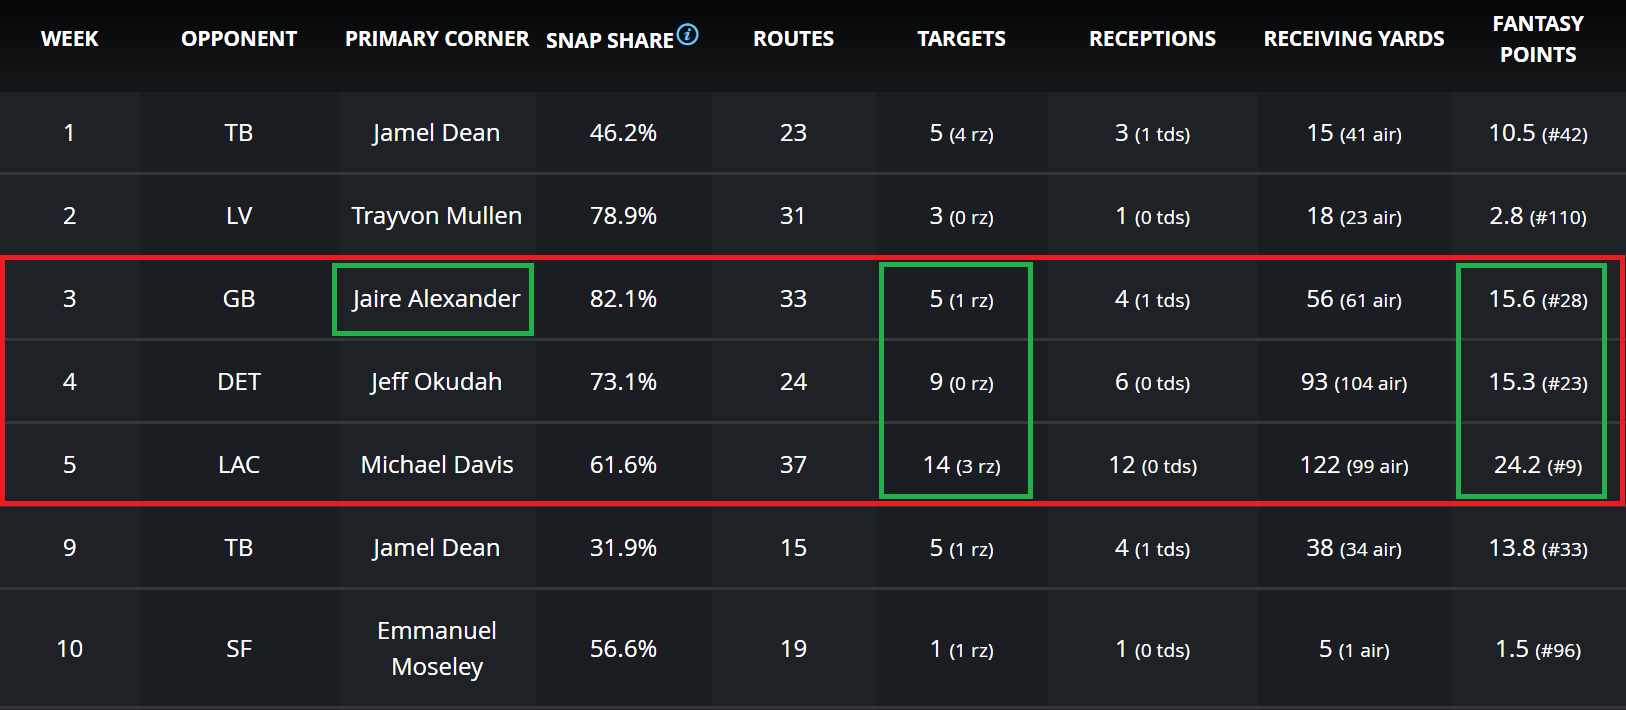Click the Targets column header
This screenshot has height=710, width=1626.
click(x=961, y=39)
